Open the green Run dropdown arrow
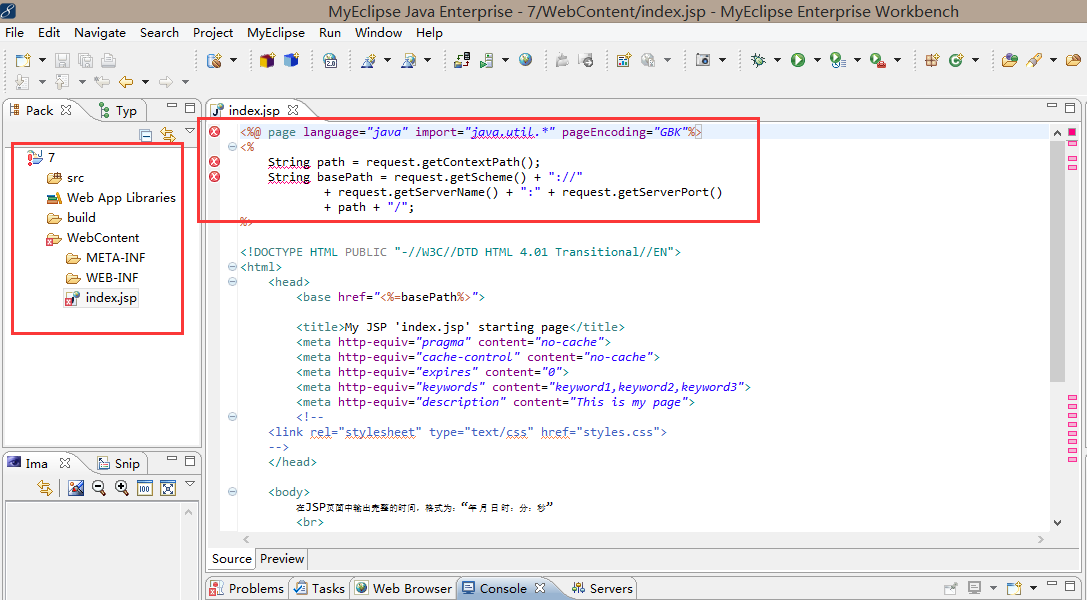This screenshot has width=1087, height=600. [817, 60]
